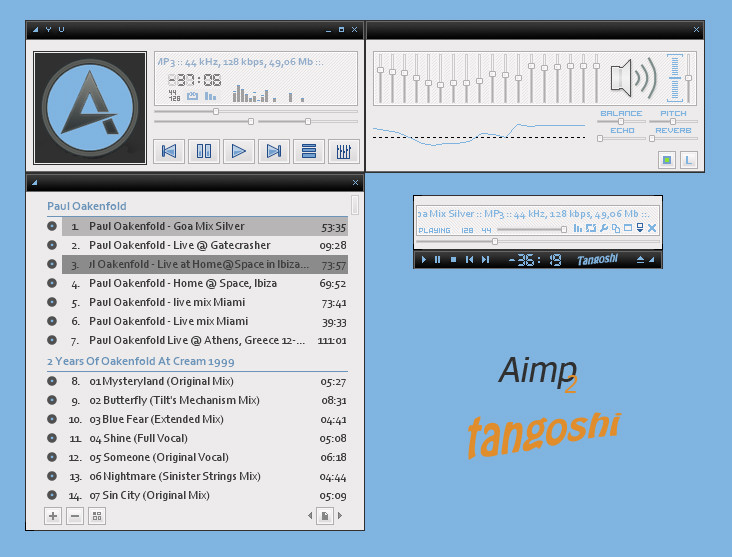Screen dimensions: 732x557
Task: Select track 04 Shine (Full Vocal)
Action: pyautogui.click(x=205, y=438)
